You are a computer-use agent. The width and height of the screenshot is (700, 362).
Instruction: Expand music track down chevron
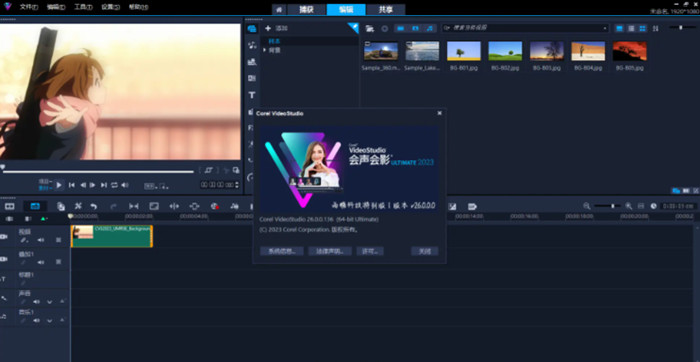50,320
